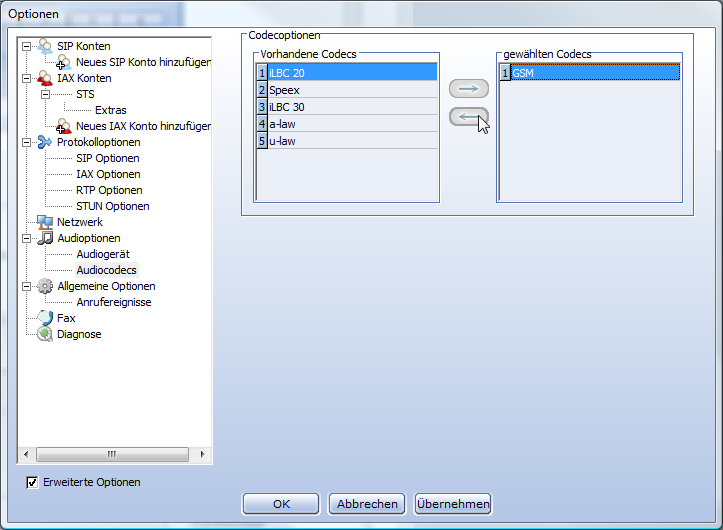Move codec right with arrow button

pos(468,89)
